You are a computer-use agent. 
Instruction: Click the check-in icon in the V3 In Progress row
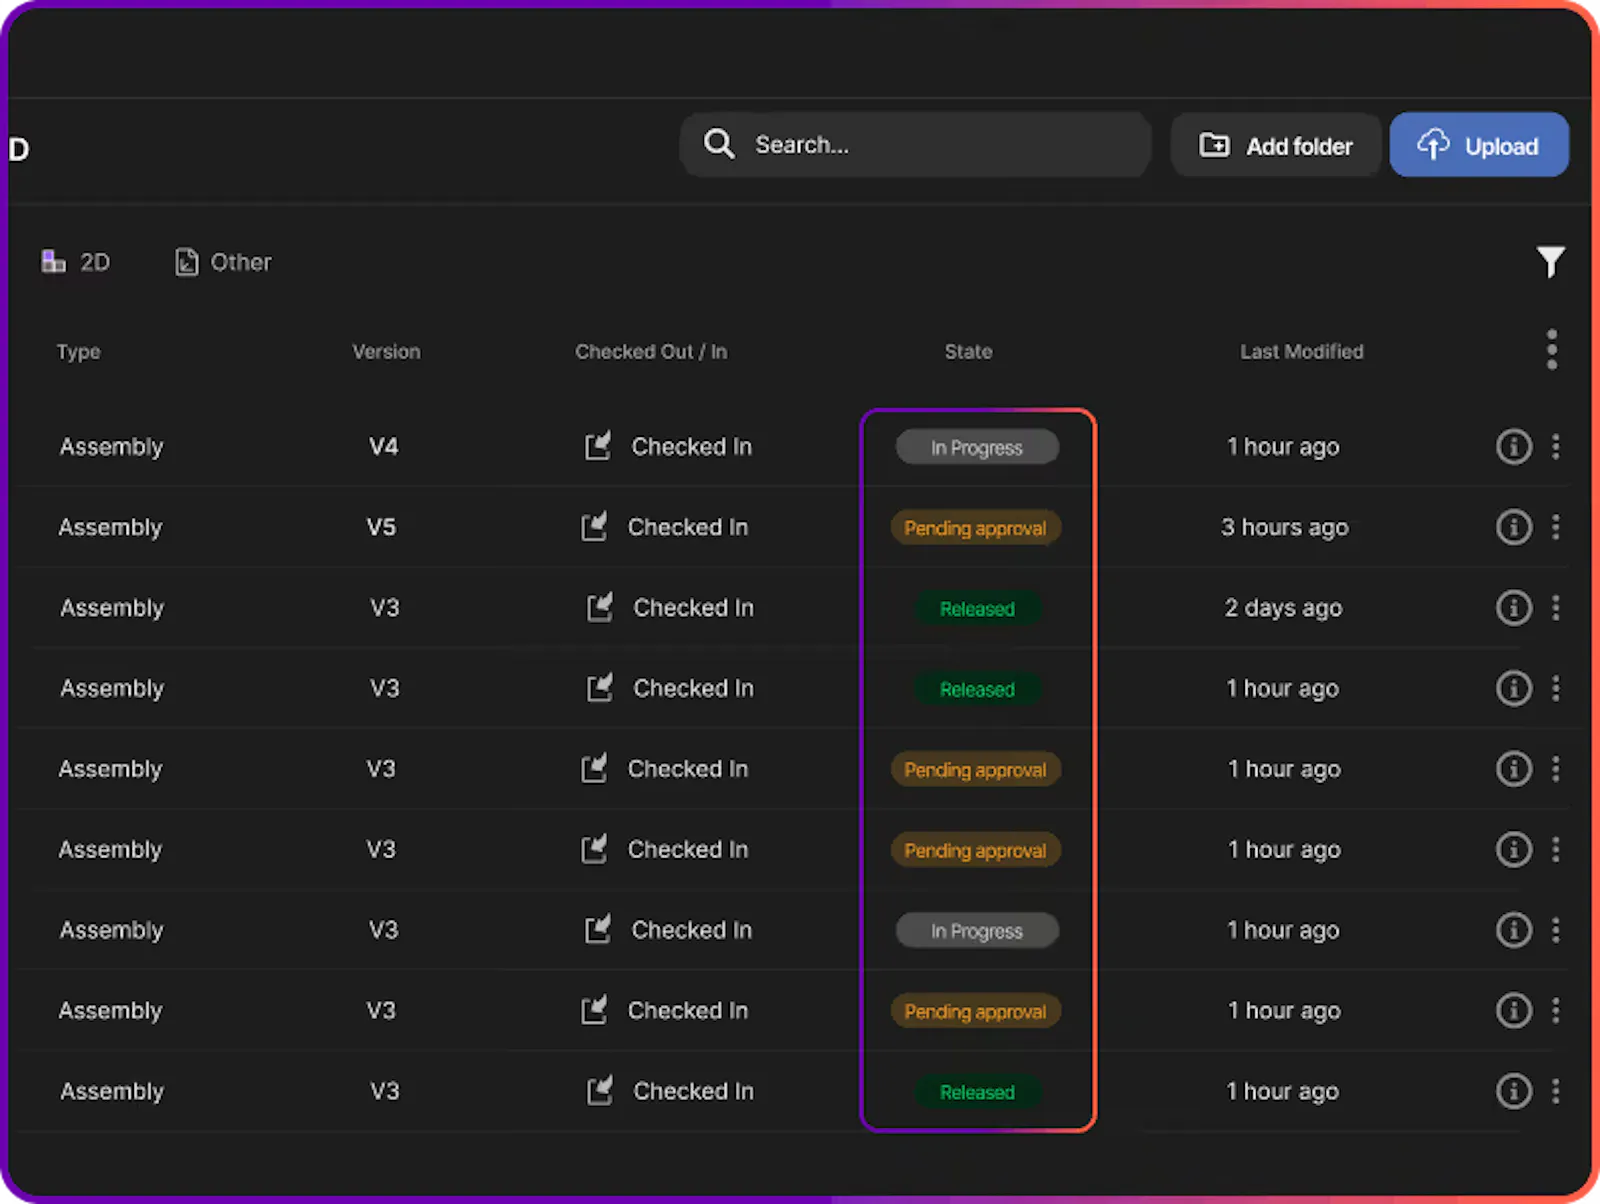click(598, 930)
